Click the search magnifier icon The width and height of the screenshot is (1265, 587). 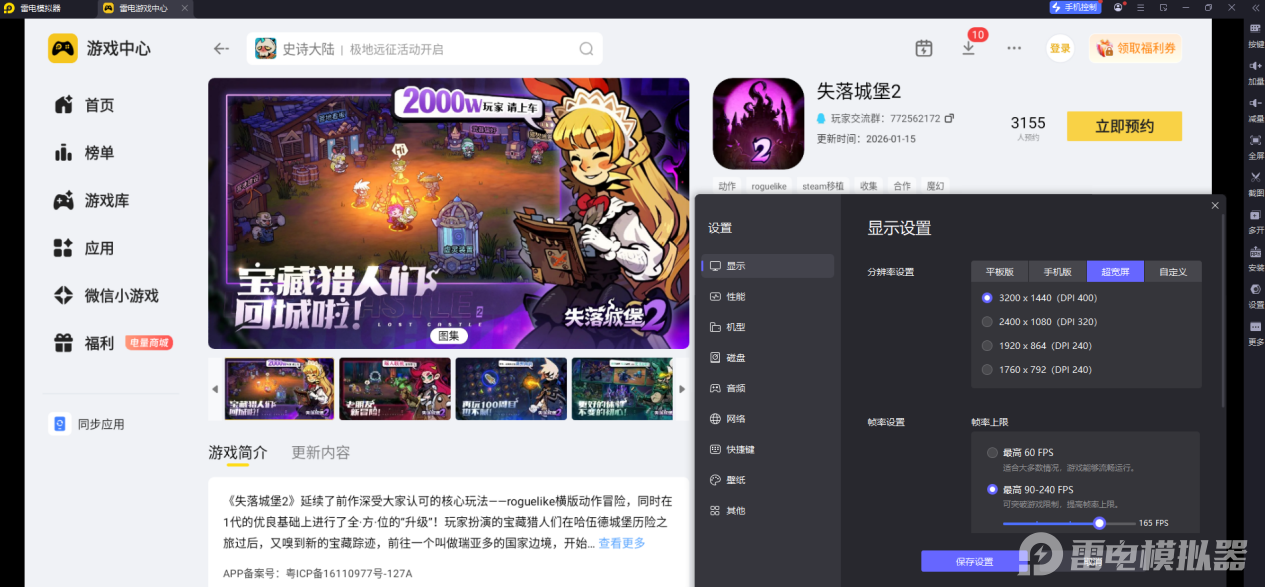tap(586, 49)
